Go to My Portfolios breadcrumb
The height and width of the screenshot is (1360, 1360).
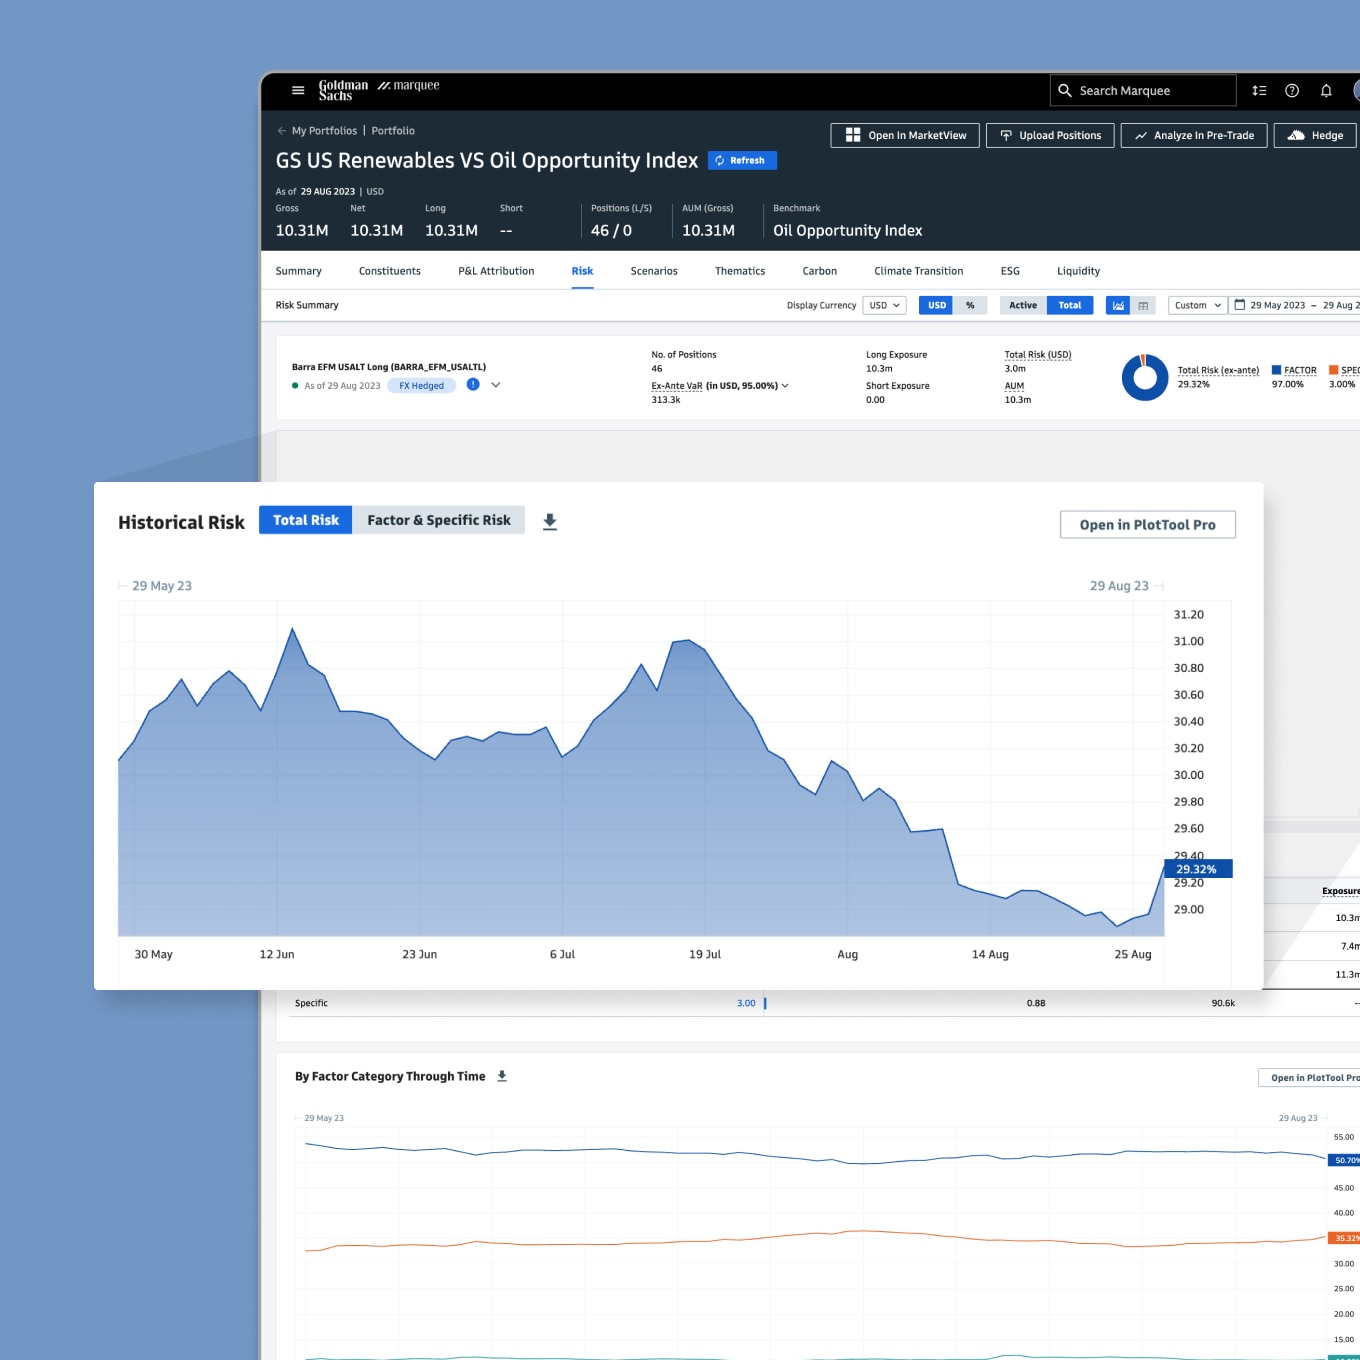(324, 131)
